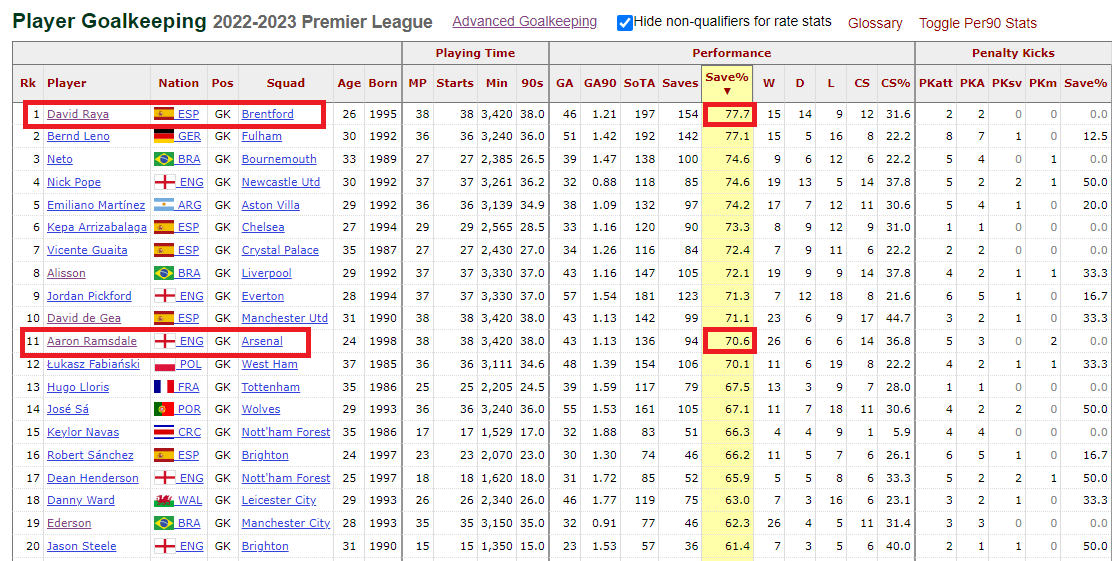The image size is (1112, 561).
Task: Click Poland flag in Fabiański row
Action: pos(164,364)
